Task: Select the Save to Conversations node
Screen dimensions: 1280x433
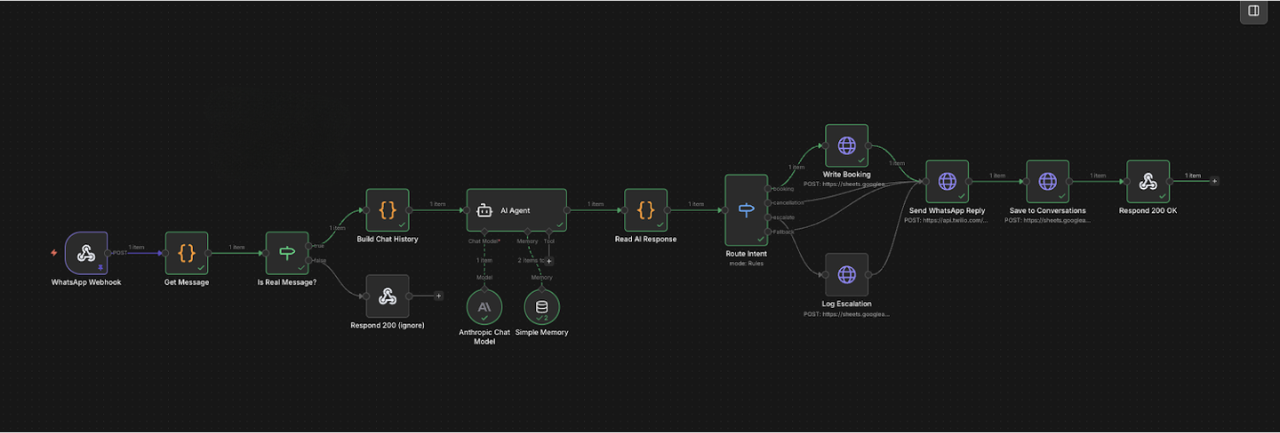Action: [x=1047, y=182]
